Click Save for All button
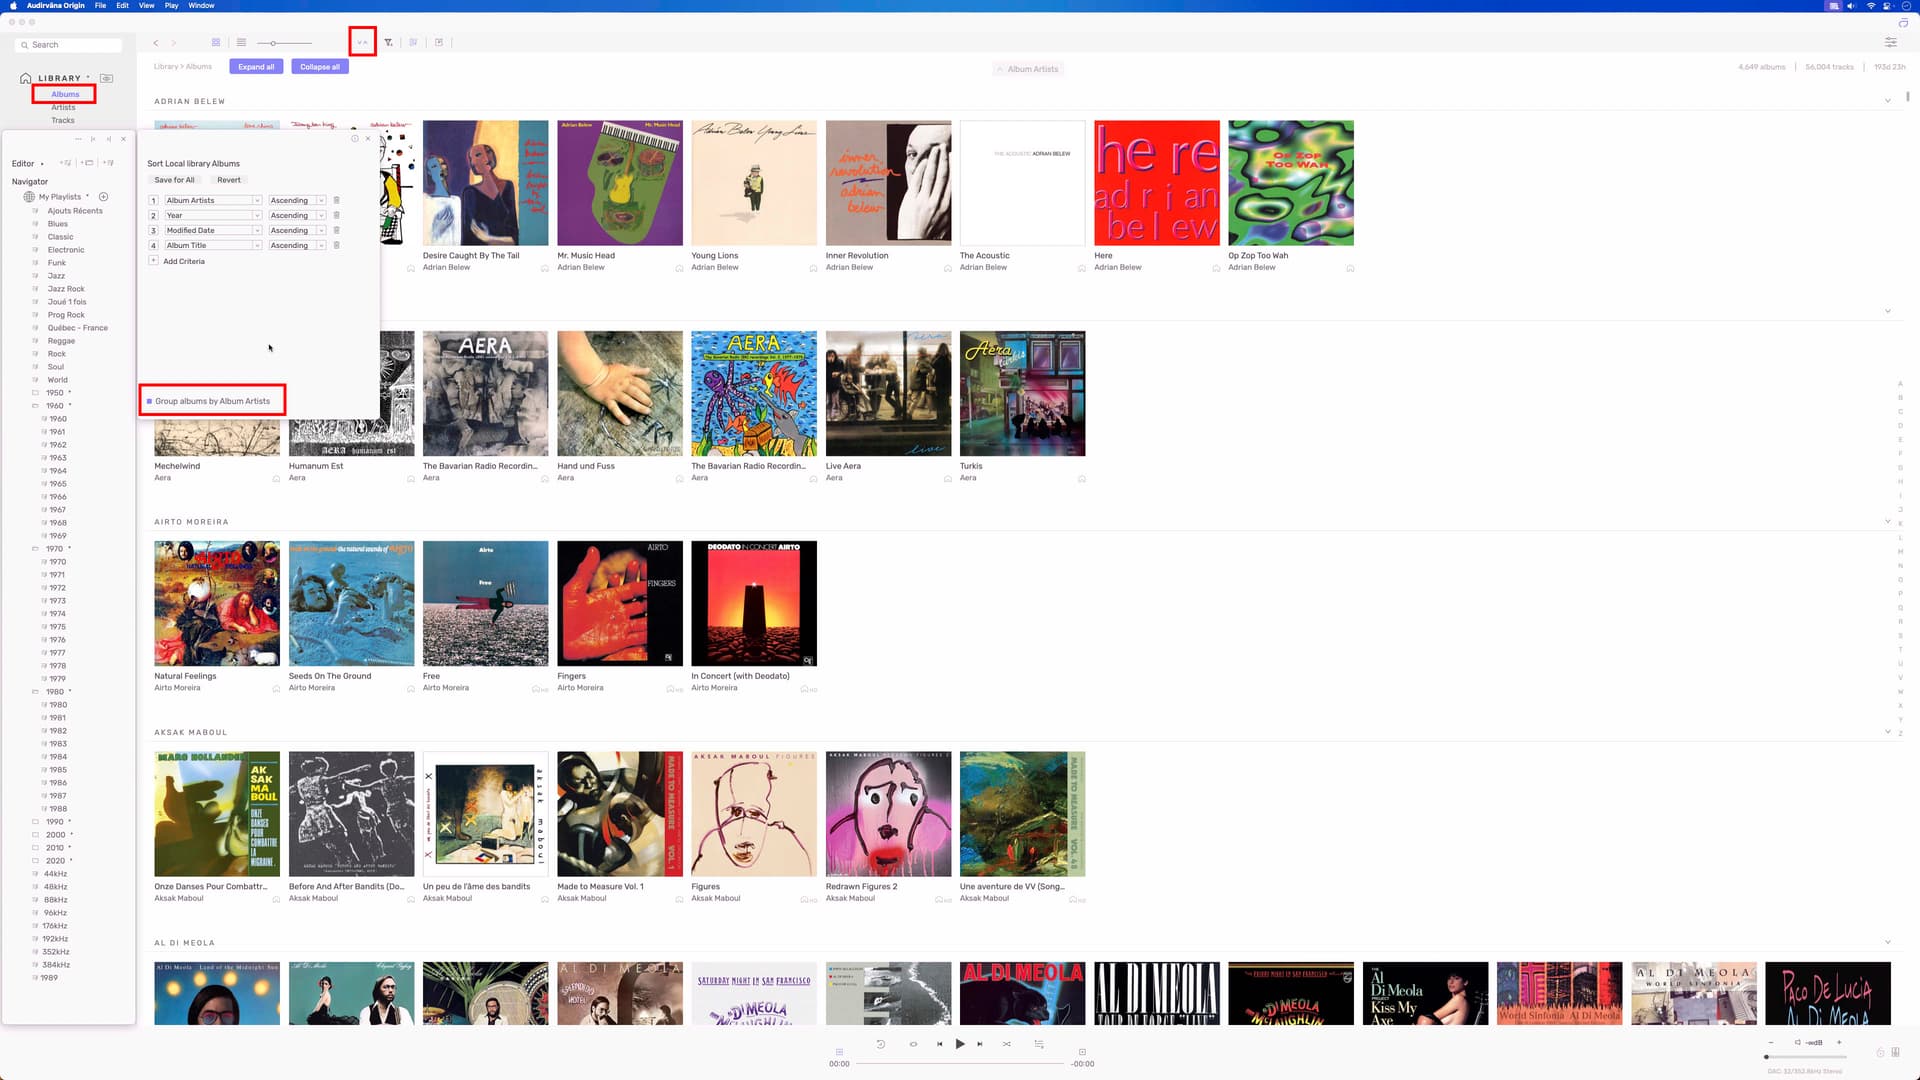This screenshot has height=1080, width=1920. click(175, 180)
